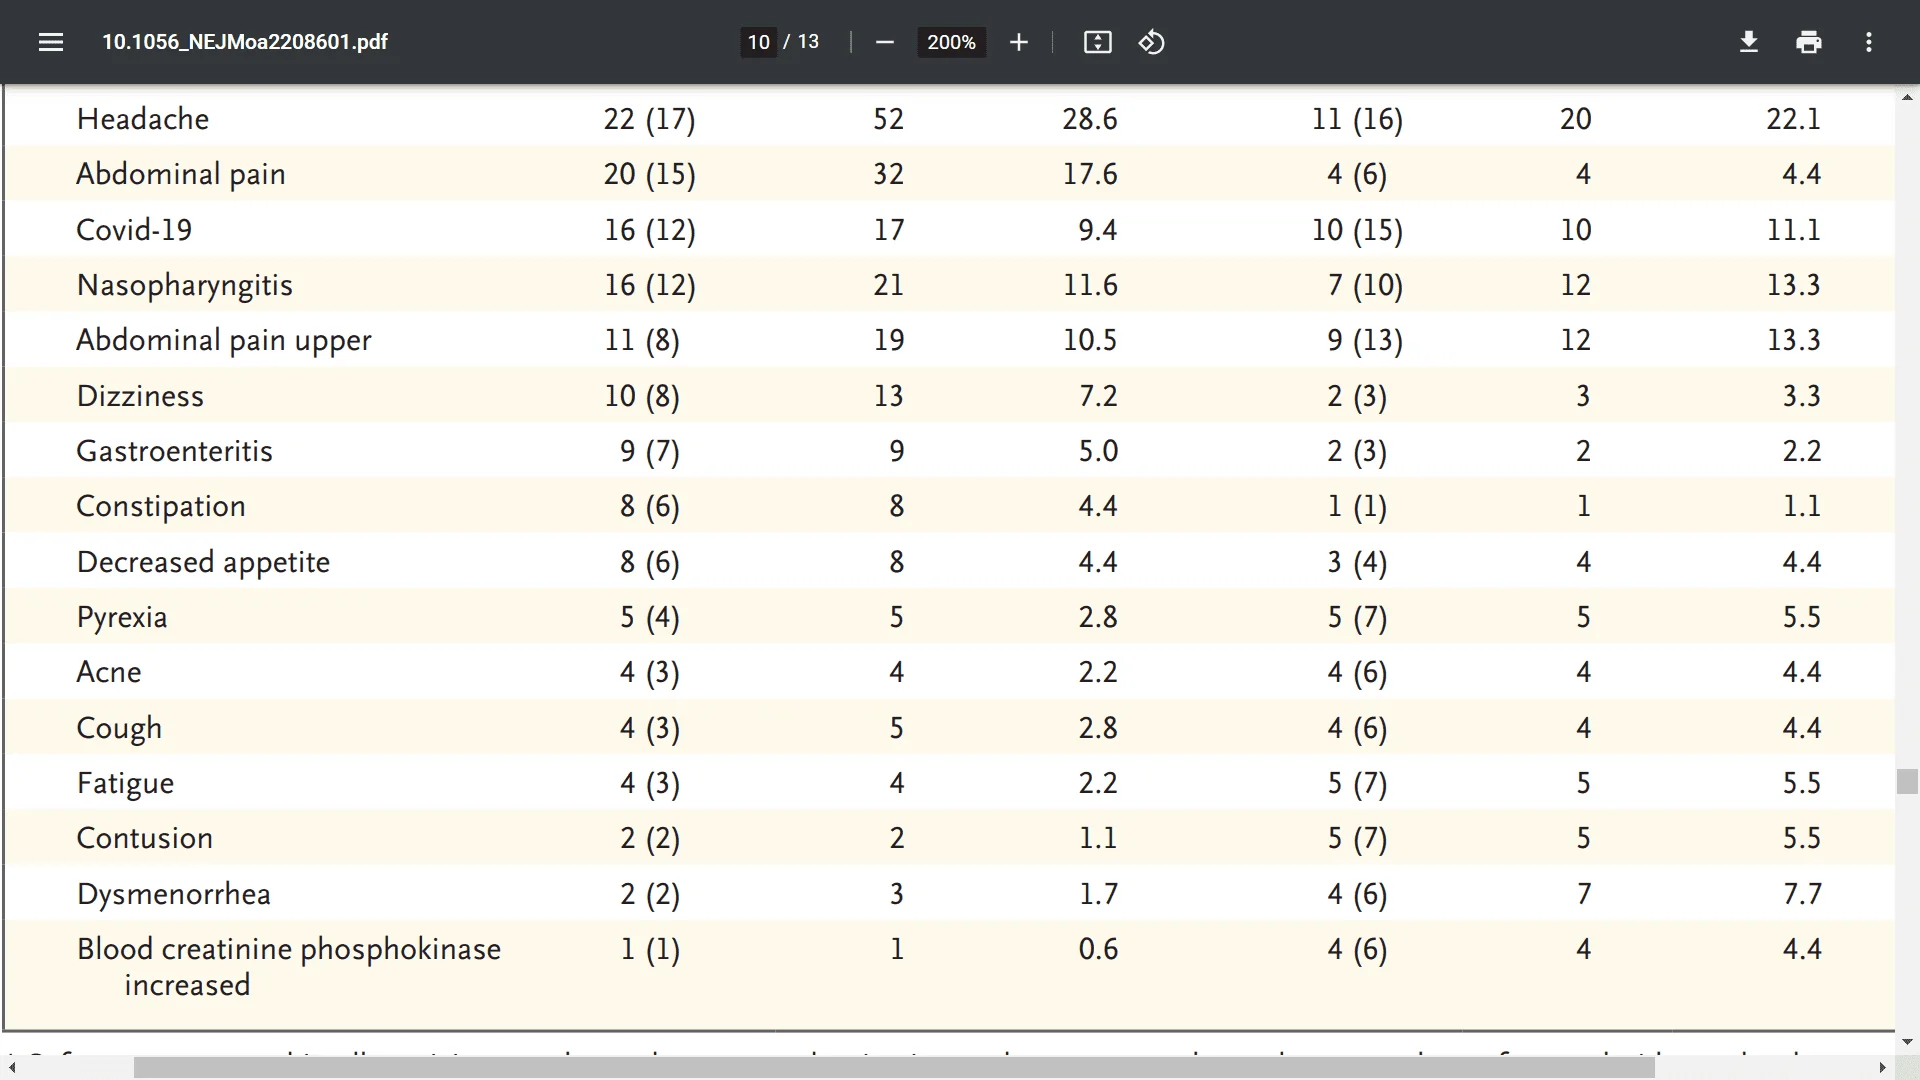Click the 9.4 rate for Covid-19

pyautogui.click(x=1098, y=230)
